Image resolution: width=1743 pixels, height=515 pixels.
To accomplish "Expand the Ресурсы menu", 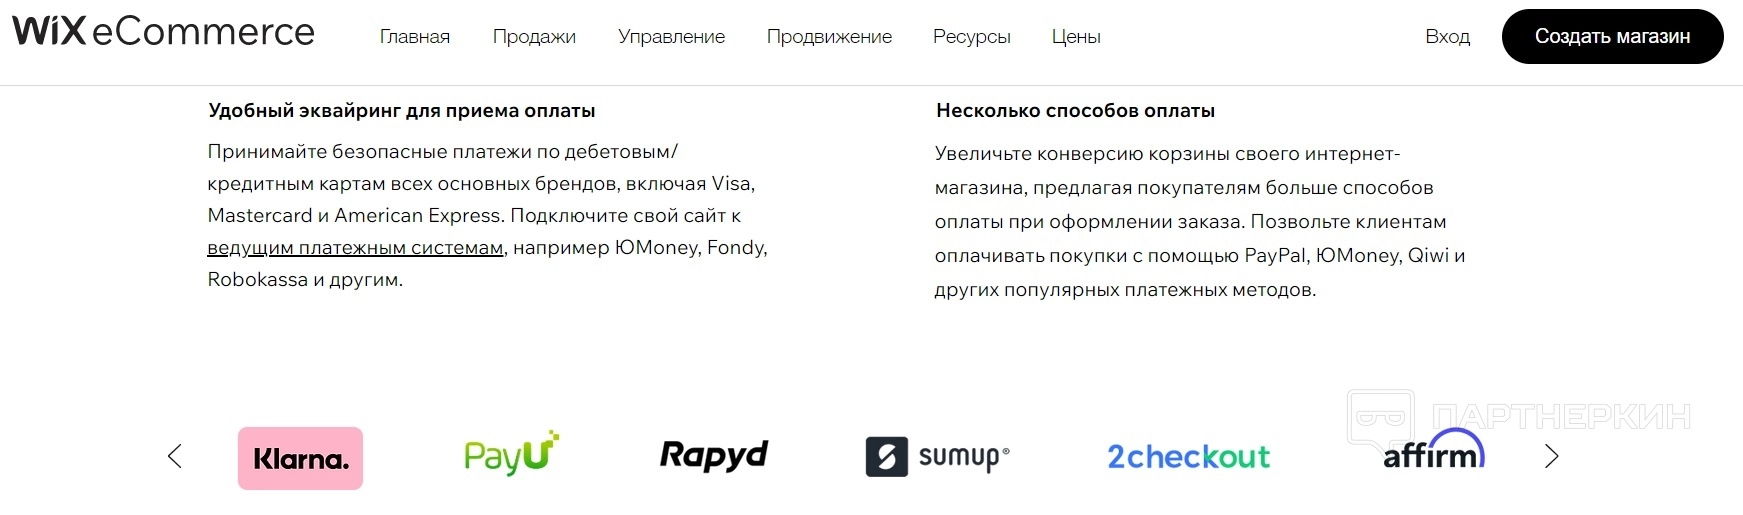I will 971,37.
